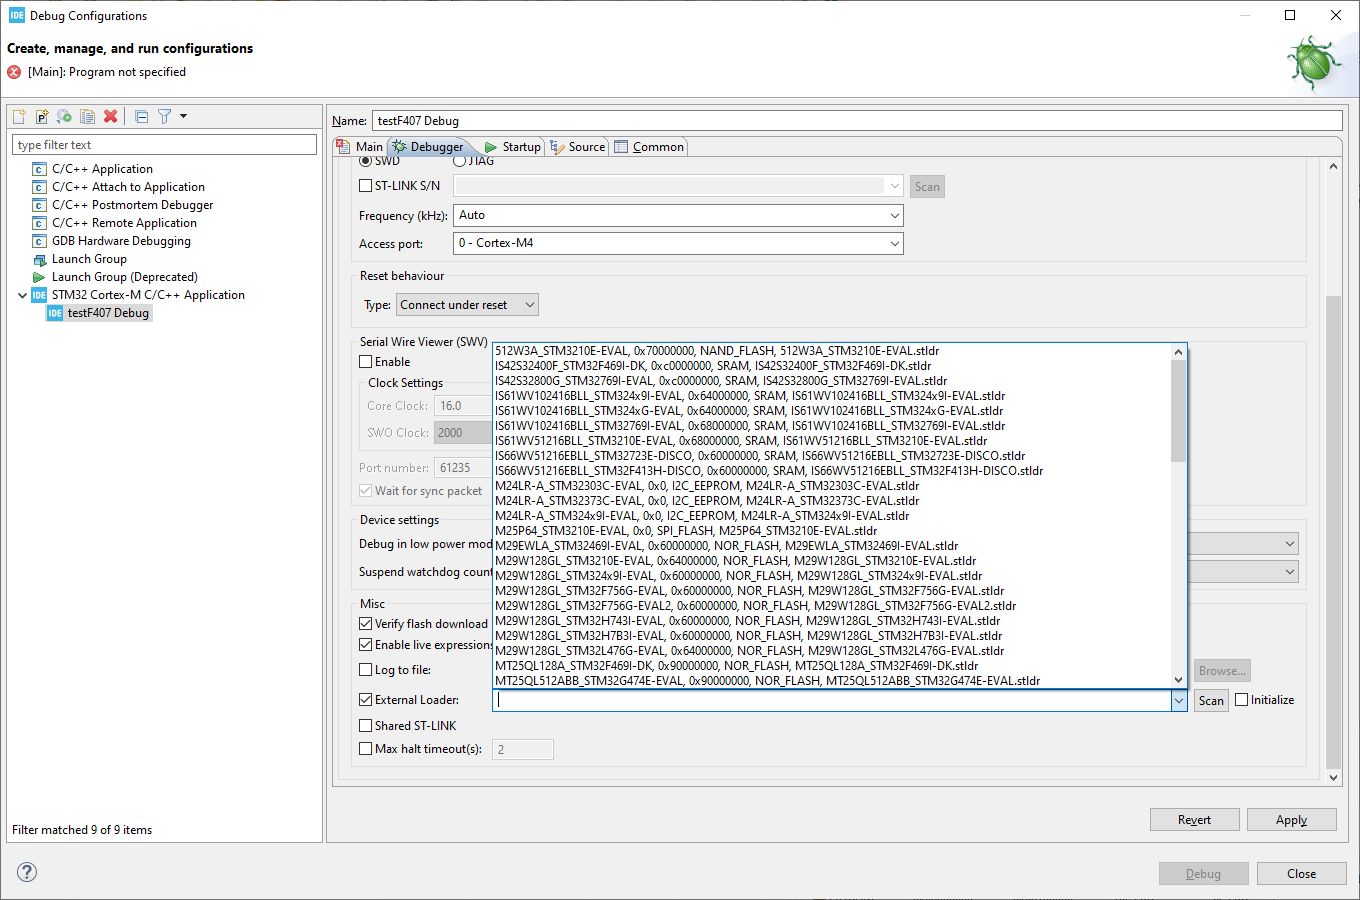The width and height of the screenshot is (1360, 900).
Task: Click Export launch configuration icon
Action: [64, 117]
